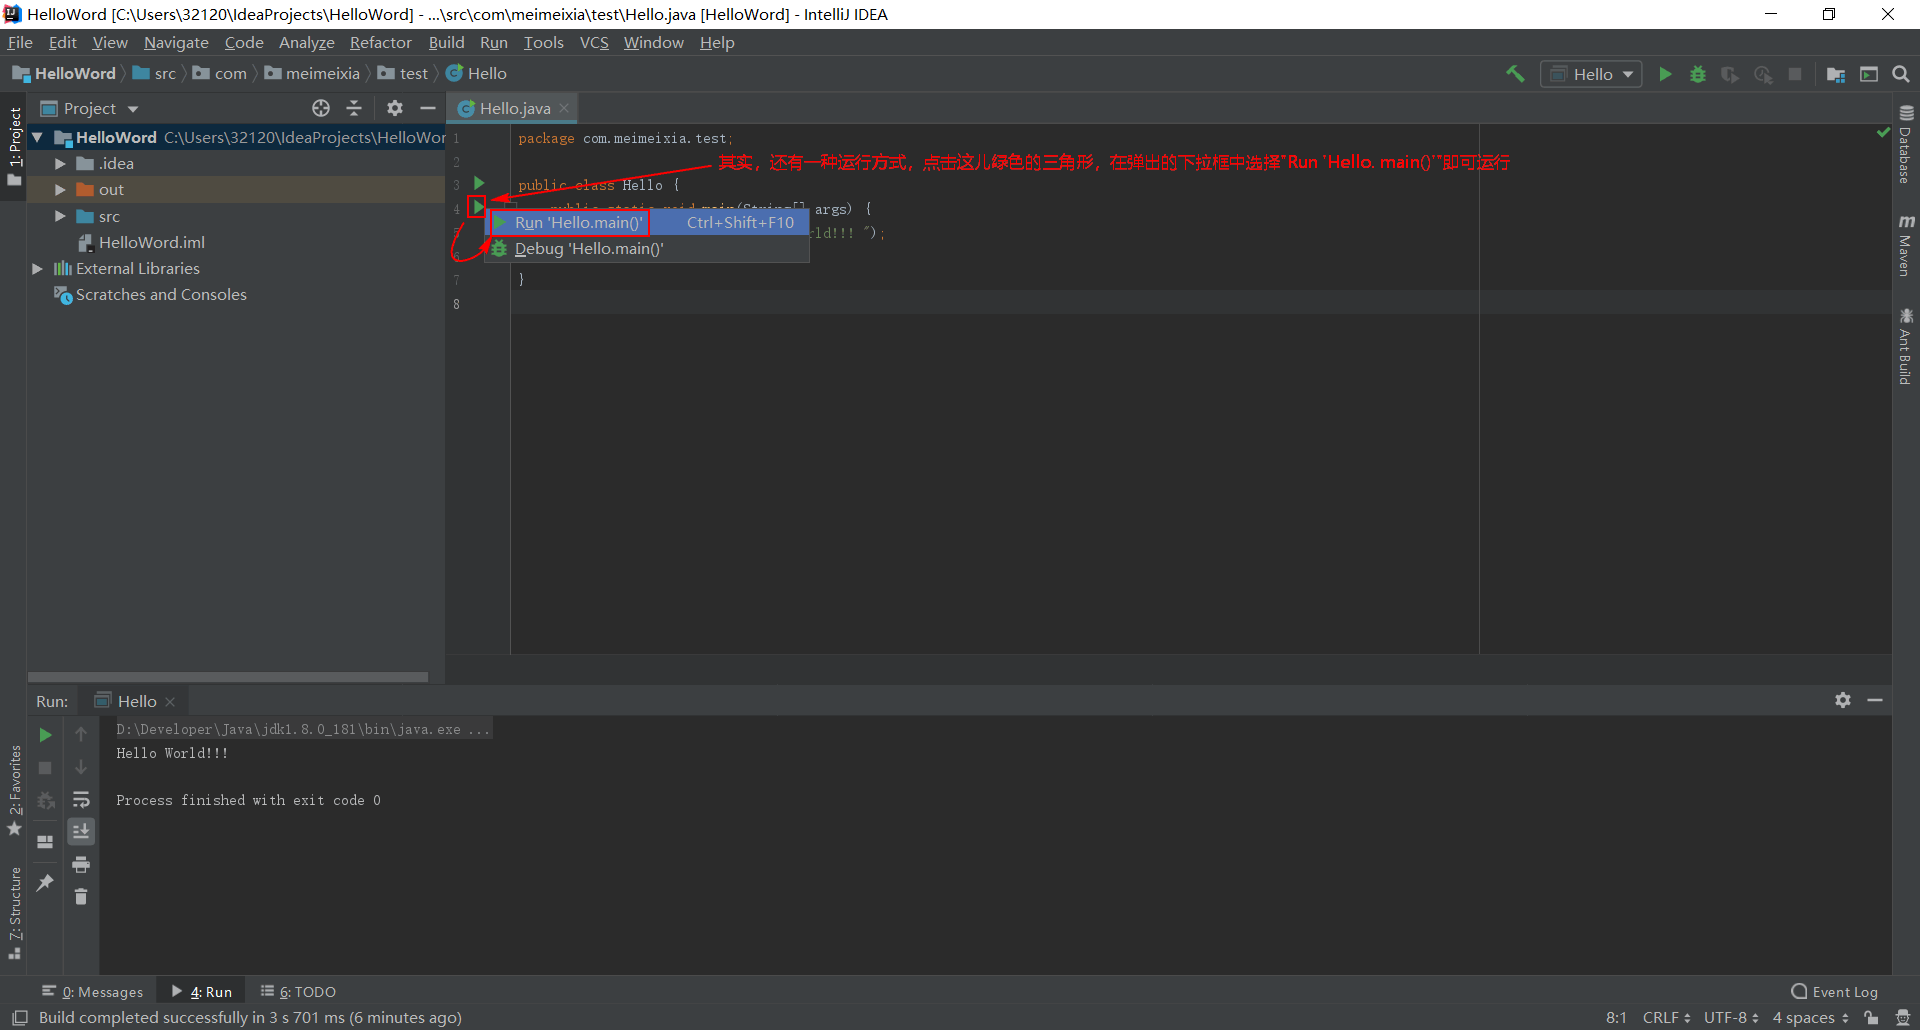Select the Hello.java editor tab

513,108
